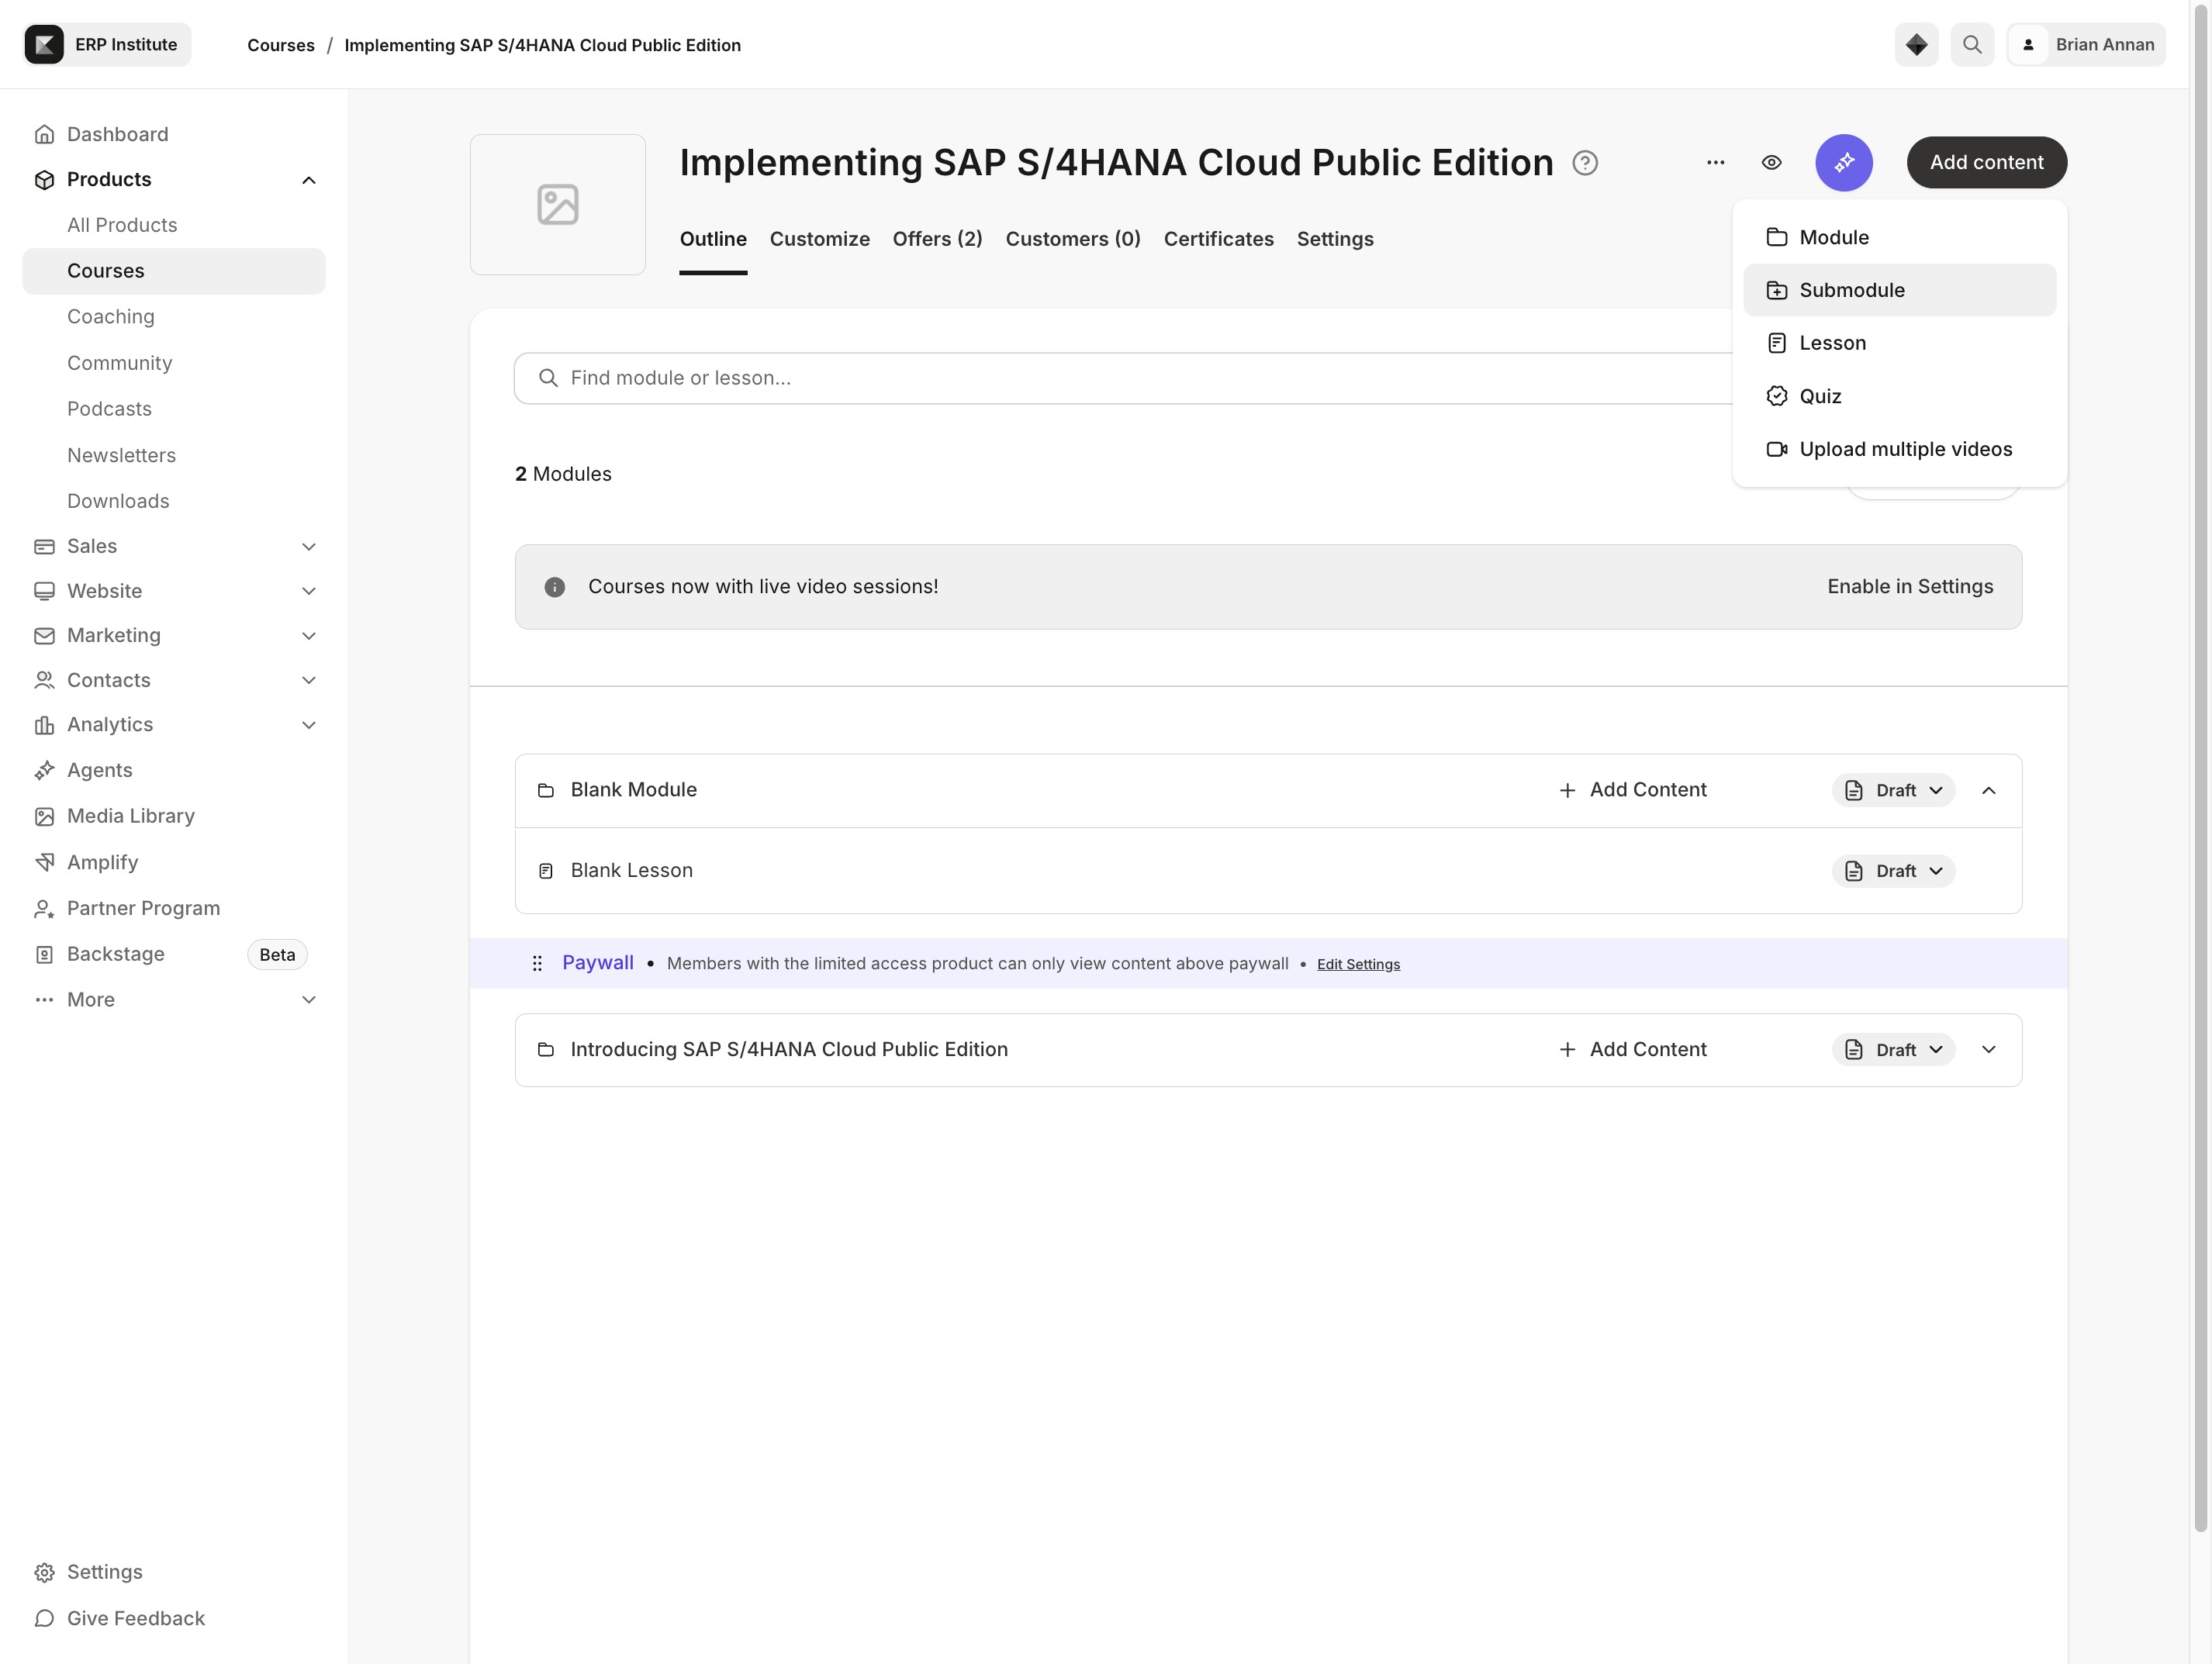Click the Backstage icon
The width and height of the screenshot is (2212, 1664).
(x=44, y=954)
